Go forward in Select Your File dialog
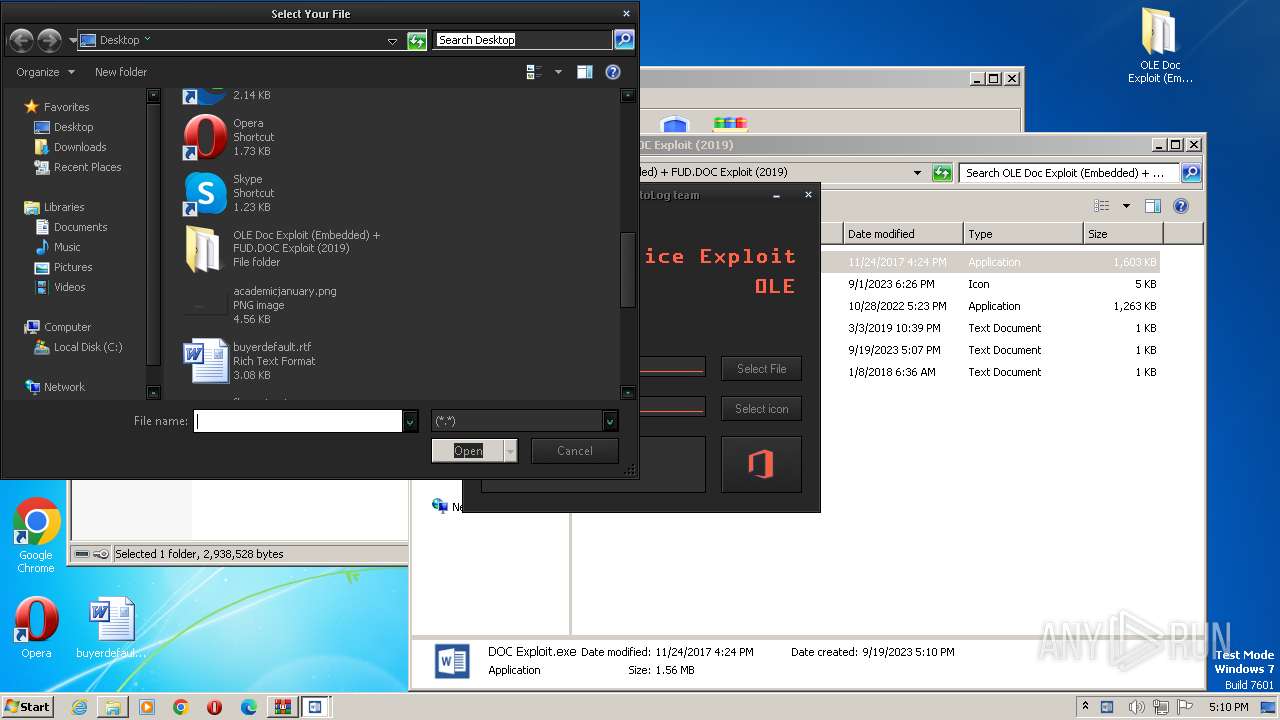Screen dimensions: 1280x720 coord(49,40)
